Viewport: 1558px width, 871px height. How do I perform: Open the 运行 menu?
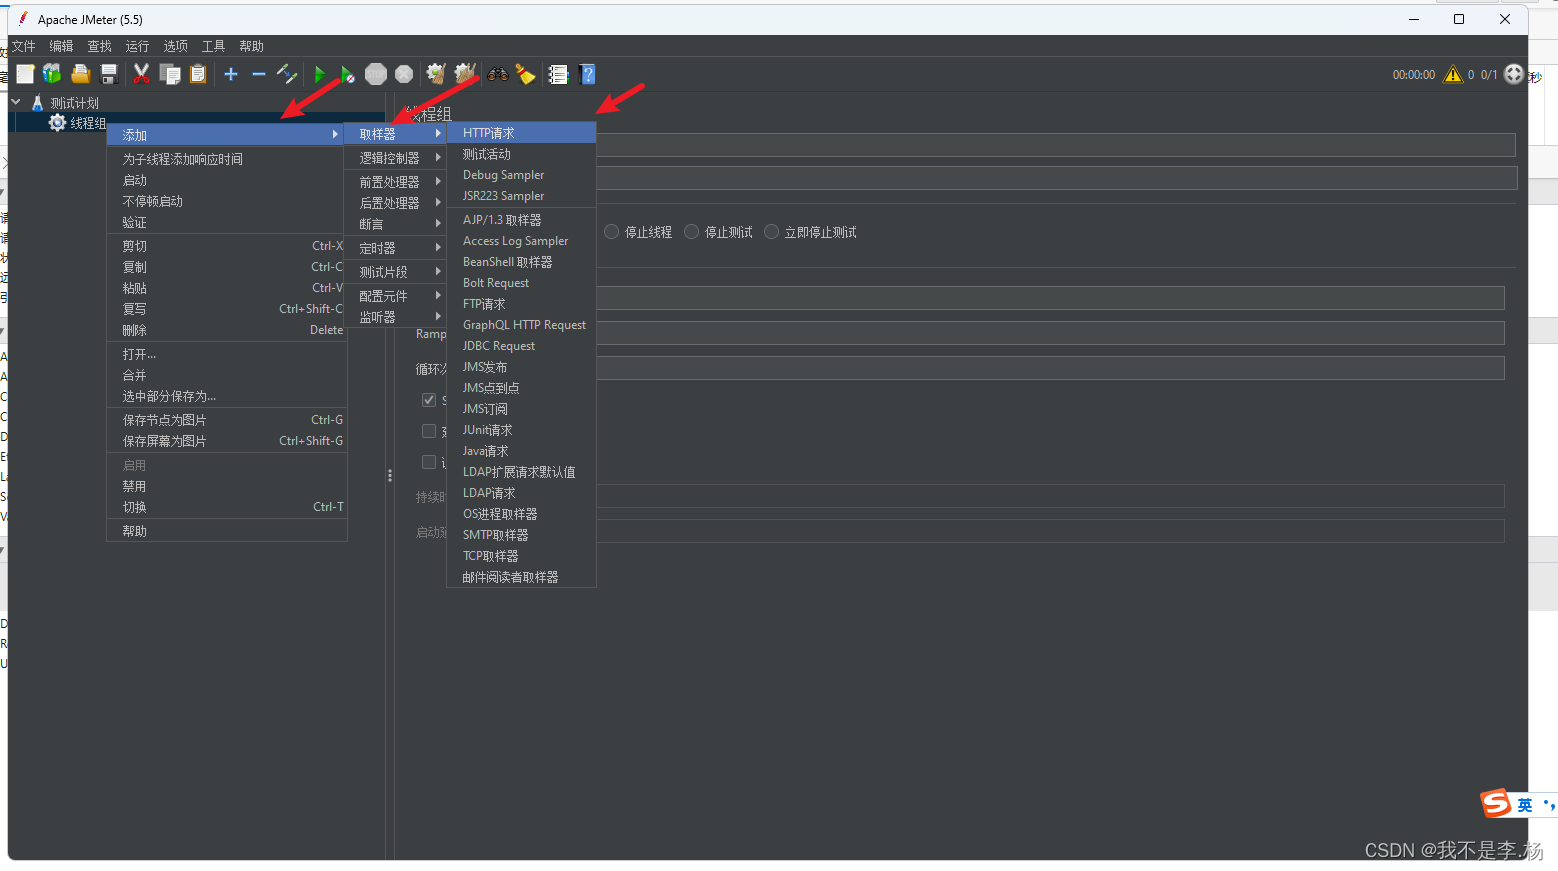(138, 46)
